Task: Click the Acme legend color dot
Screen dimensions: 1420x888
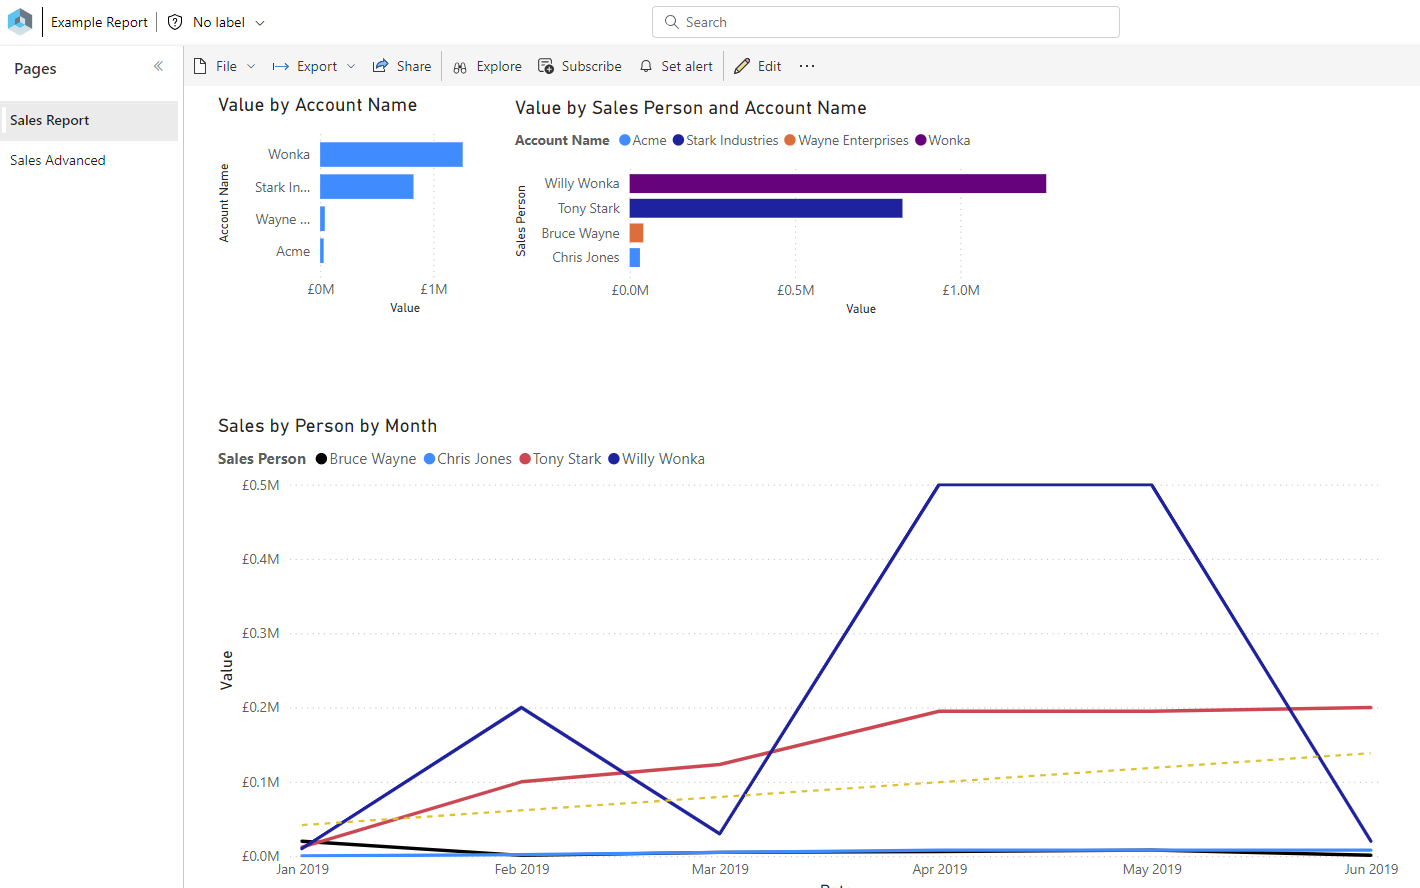Action: pyautogui.click(x=625, y=140)
